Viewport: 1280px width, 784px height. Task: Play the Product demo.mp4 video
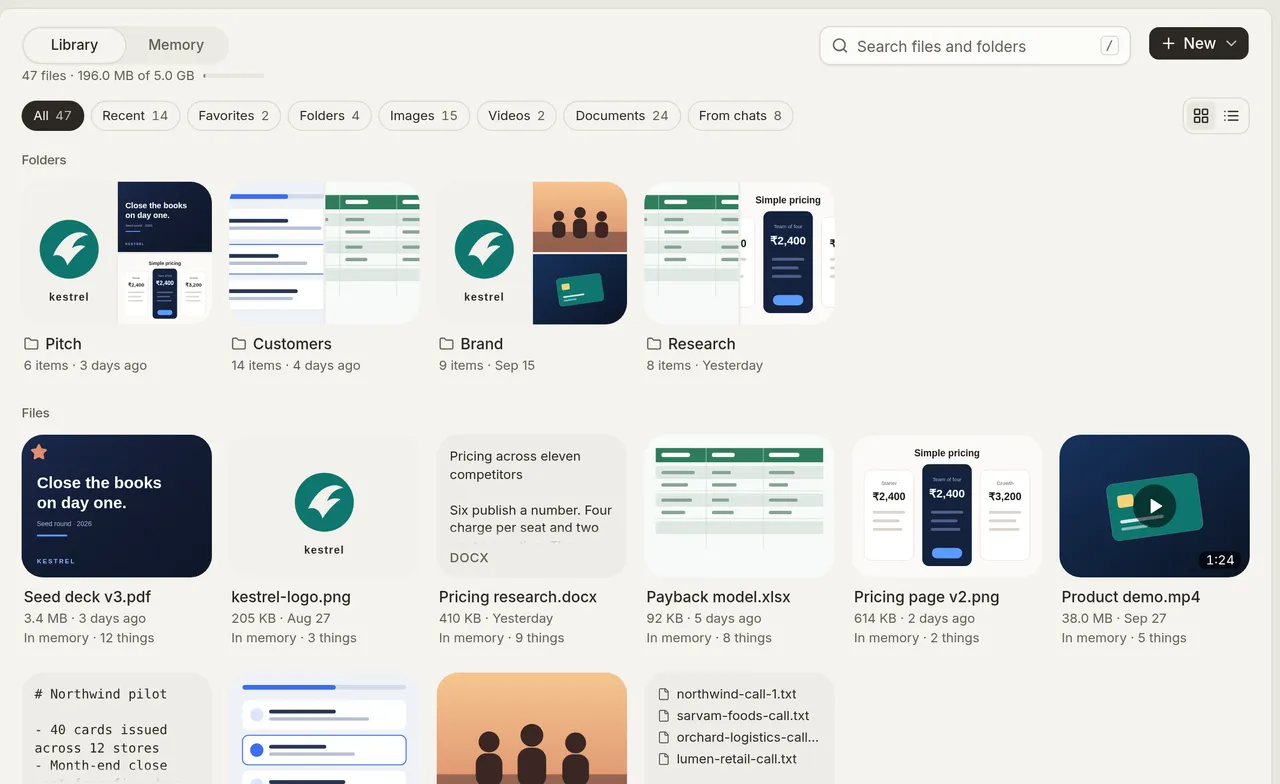(x=1155, y=506)
